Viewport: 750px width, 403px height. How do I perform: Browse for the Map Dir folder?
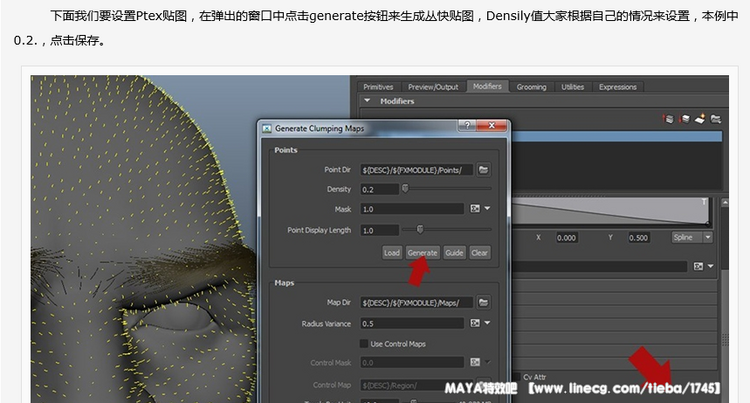point(483,303)
